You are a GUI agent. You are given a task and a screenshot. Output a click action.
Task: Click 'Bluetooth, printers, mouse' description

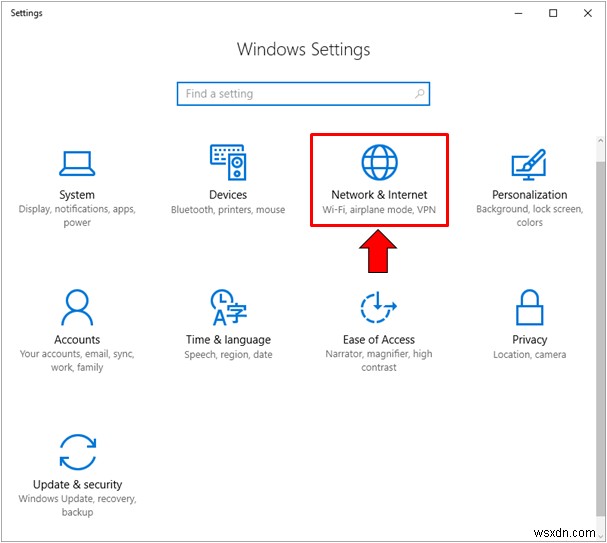click(228, 210)
